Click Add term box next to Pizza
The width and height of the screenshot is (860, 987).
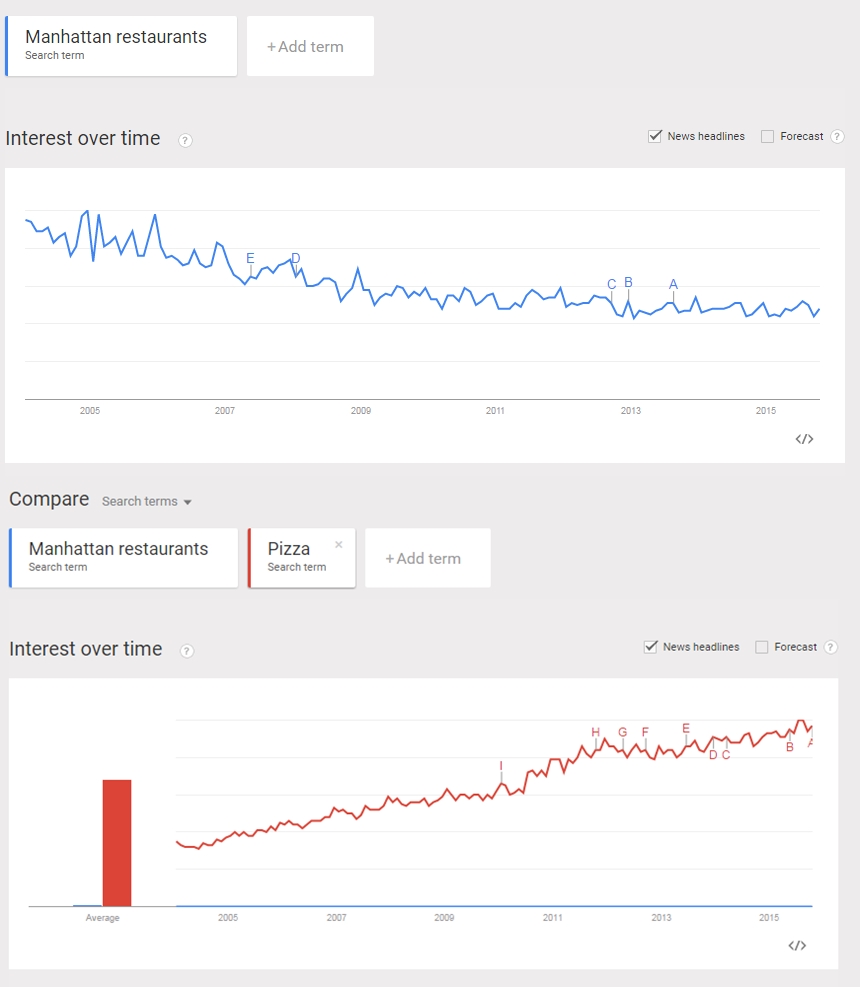427,558
